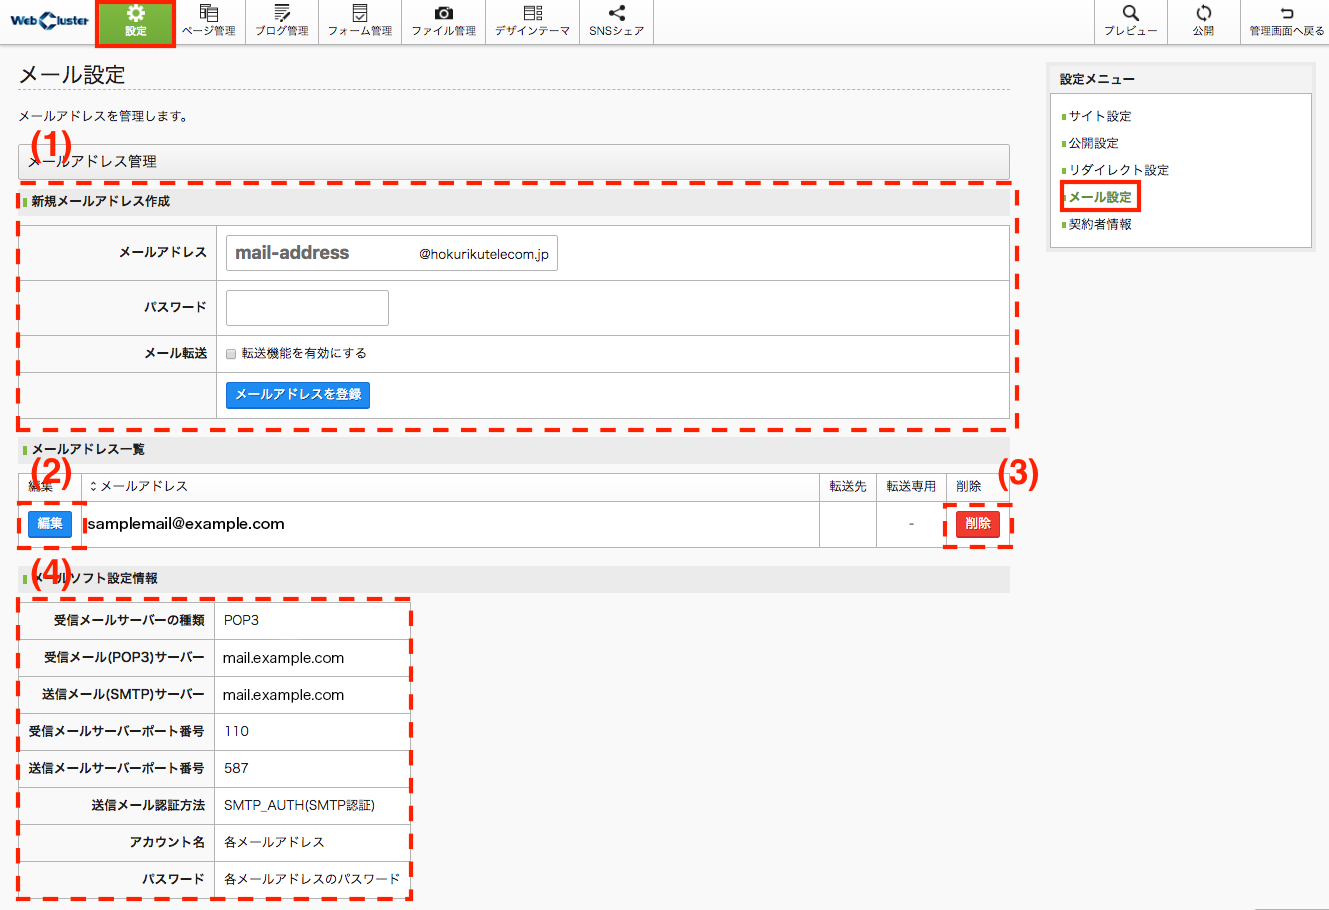Click red 削除 button for samplemail
The width and height of the screenshot is (1329, 910).
[977, 524]
